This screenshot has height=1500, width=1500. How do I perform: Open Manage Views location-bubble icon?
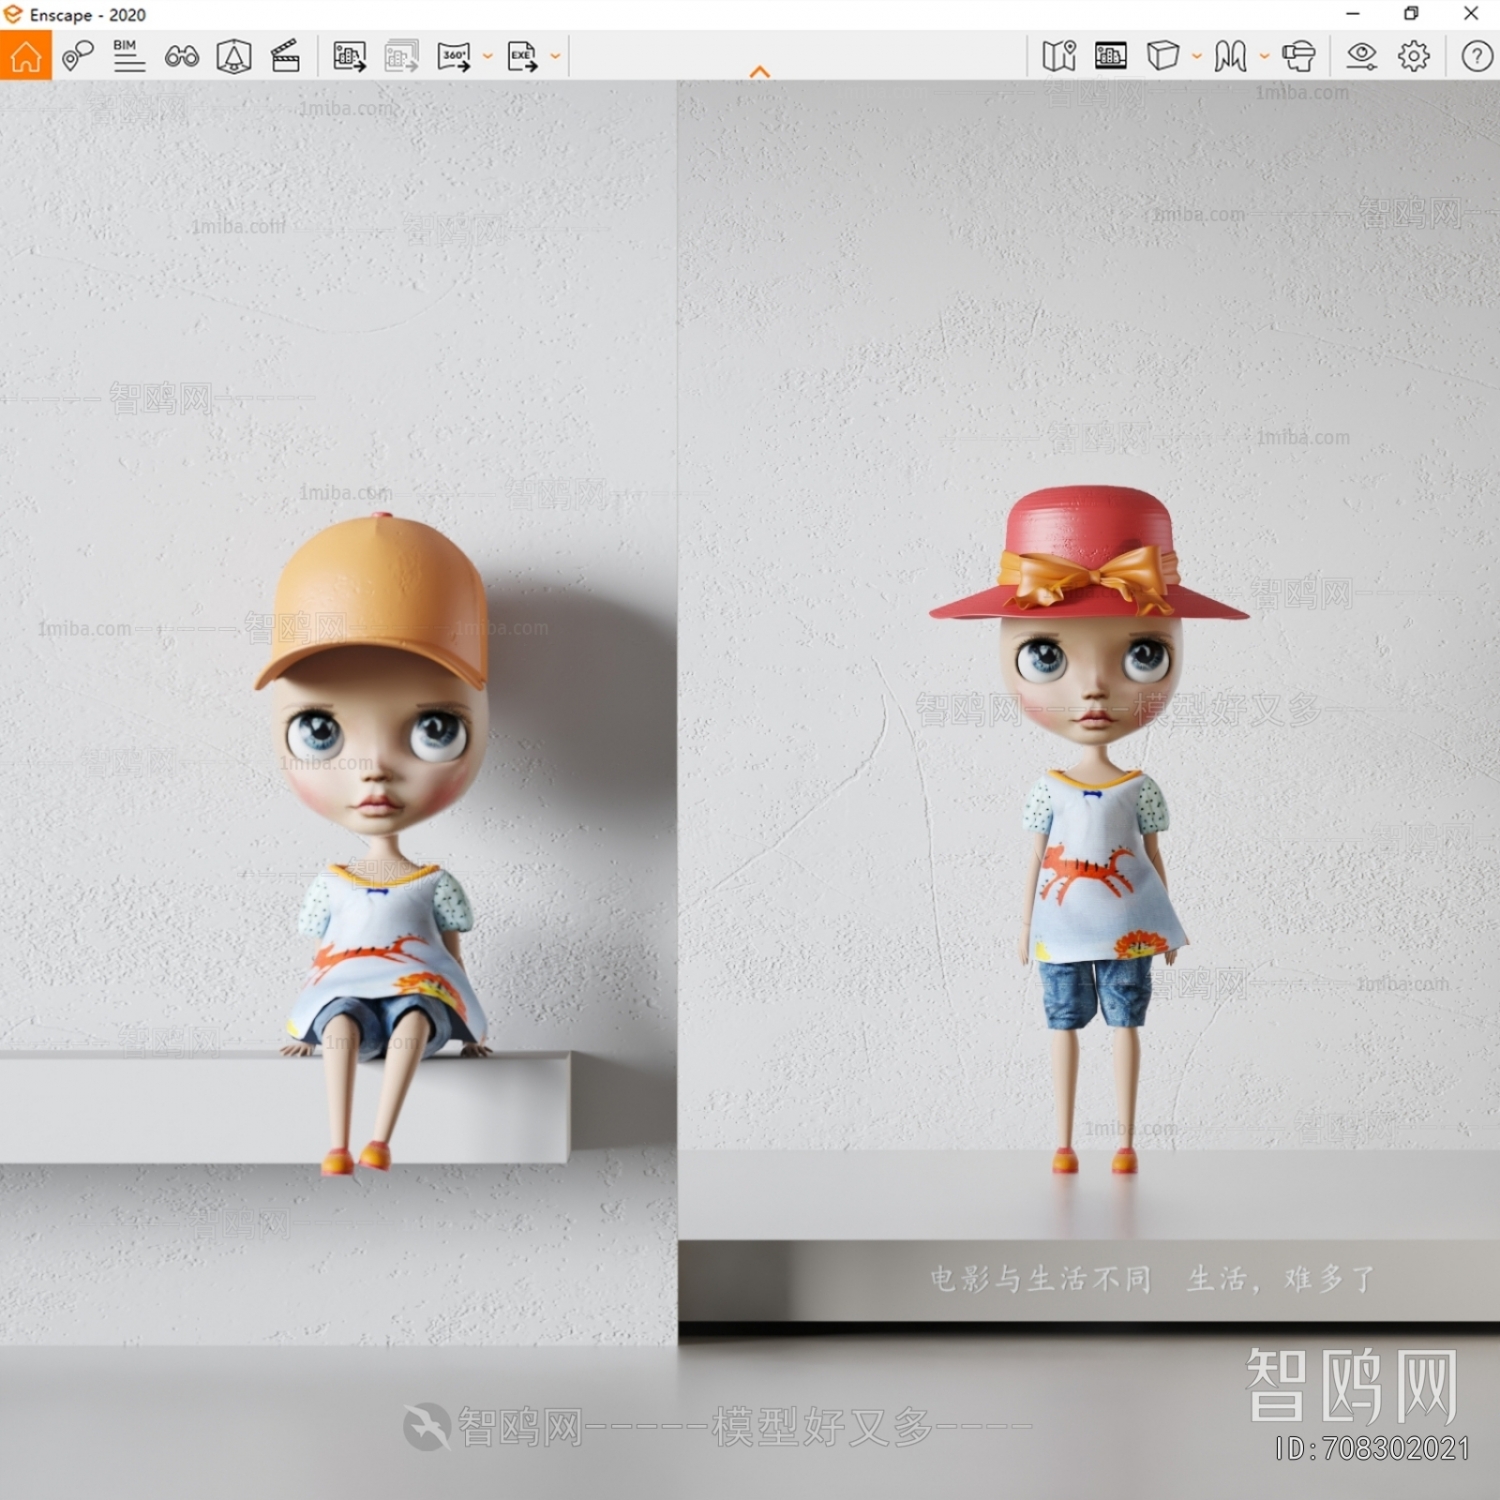[77, 56]
